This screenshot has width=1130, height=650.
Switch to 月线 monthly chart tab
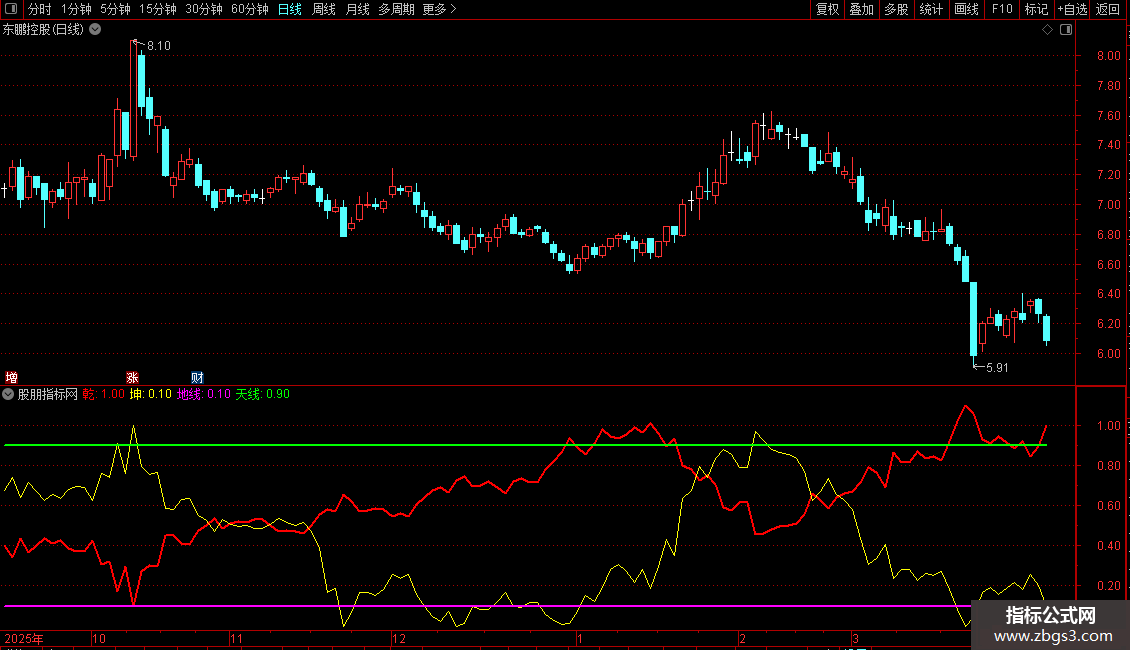coord(357,9)
